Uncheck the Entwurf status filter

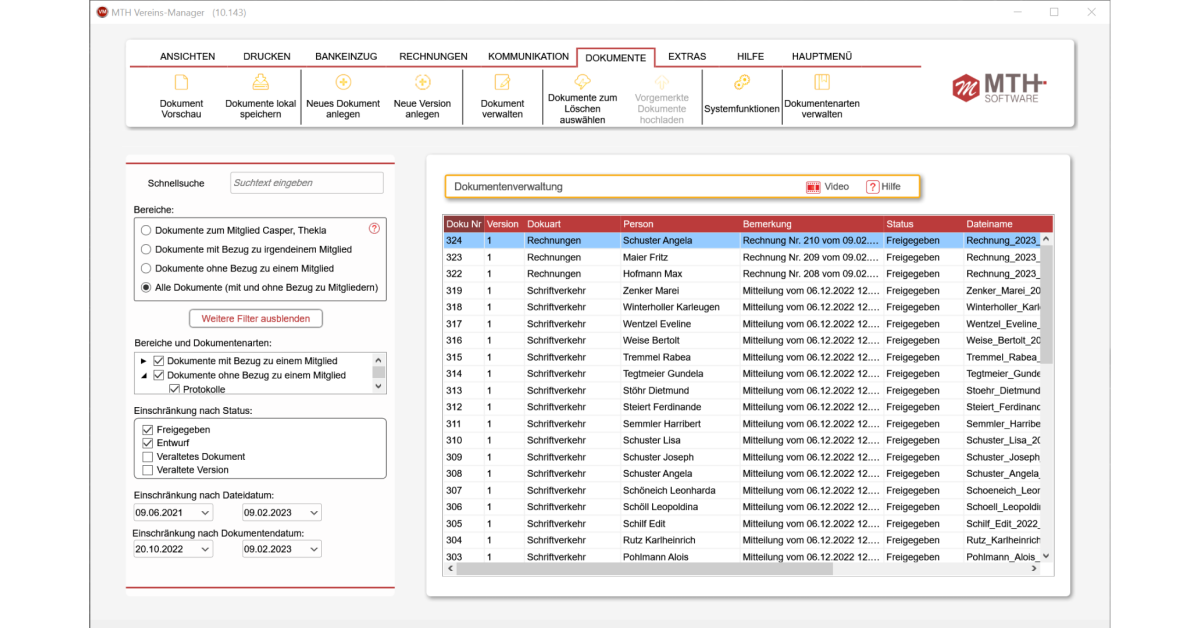[x=148, y=443]
